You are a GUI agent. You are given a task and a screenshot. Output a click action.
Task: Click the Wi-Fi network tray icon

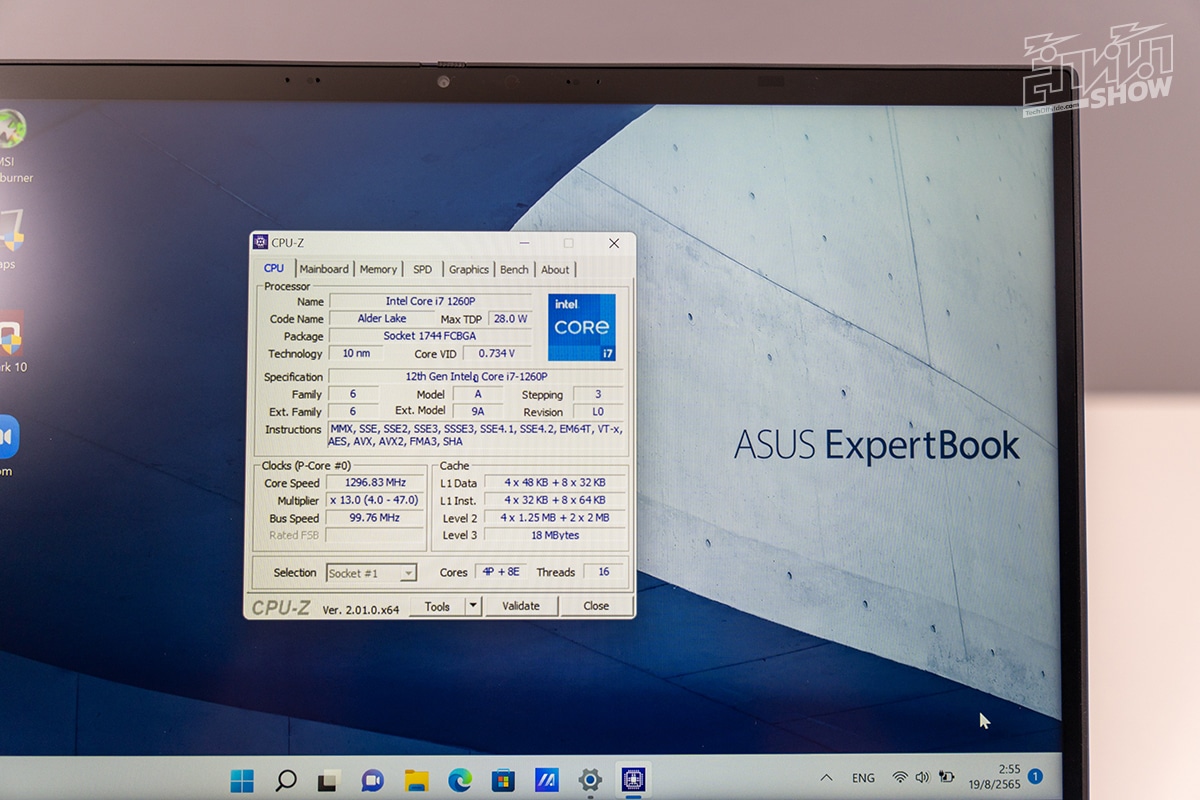[x=900, y=777]
